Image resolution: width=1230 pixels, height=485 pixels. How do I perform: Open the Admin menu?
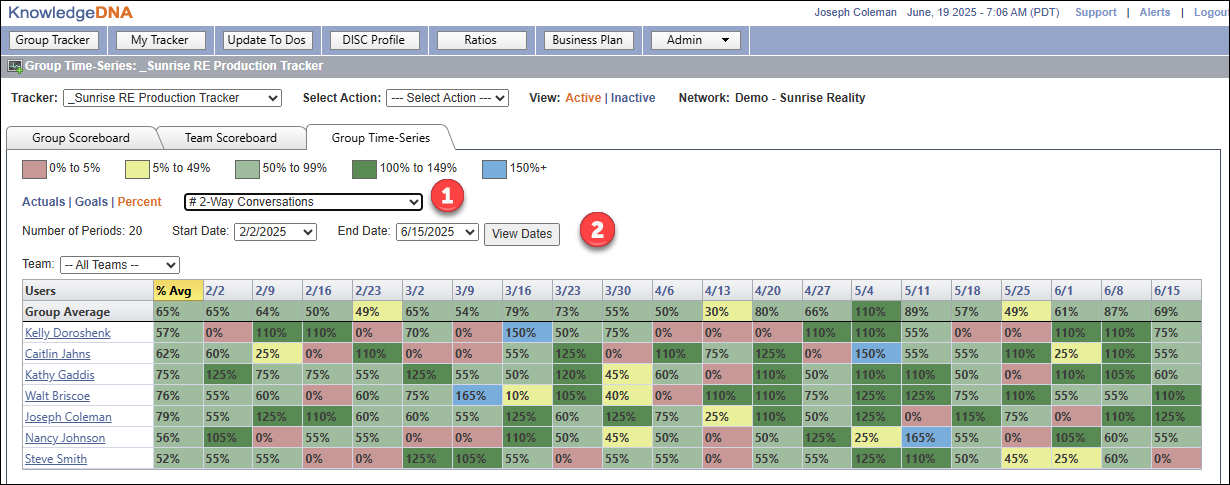tap(696, 40)
